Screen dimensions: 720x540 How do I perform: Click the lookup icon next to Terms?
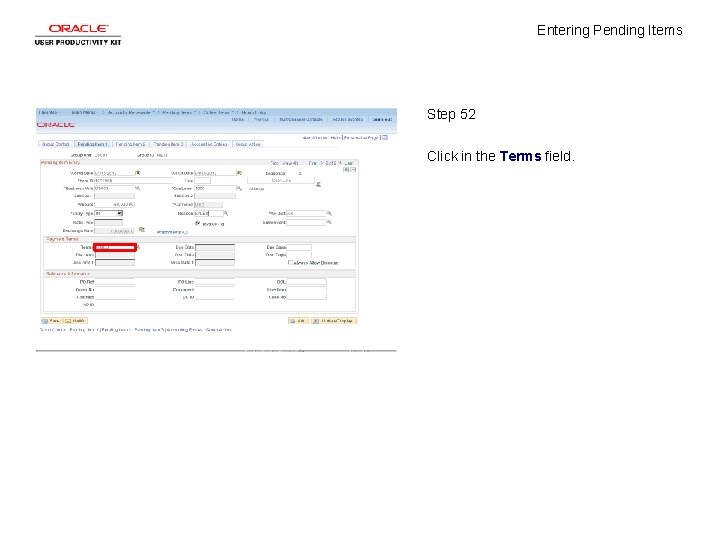tap(138, 248)
